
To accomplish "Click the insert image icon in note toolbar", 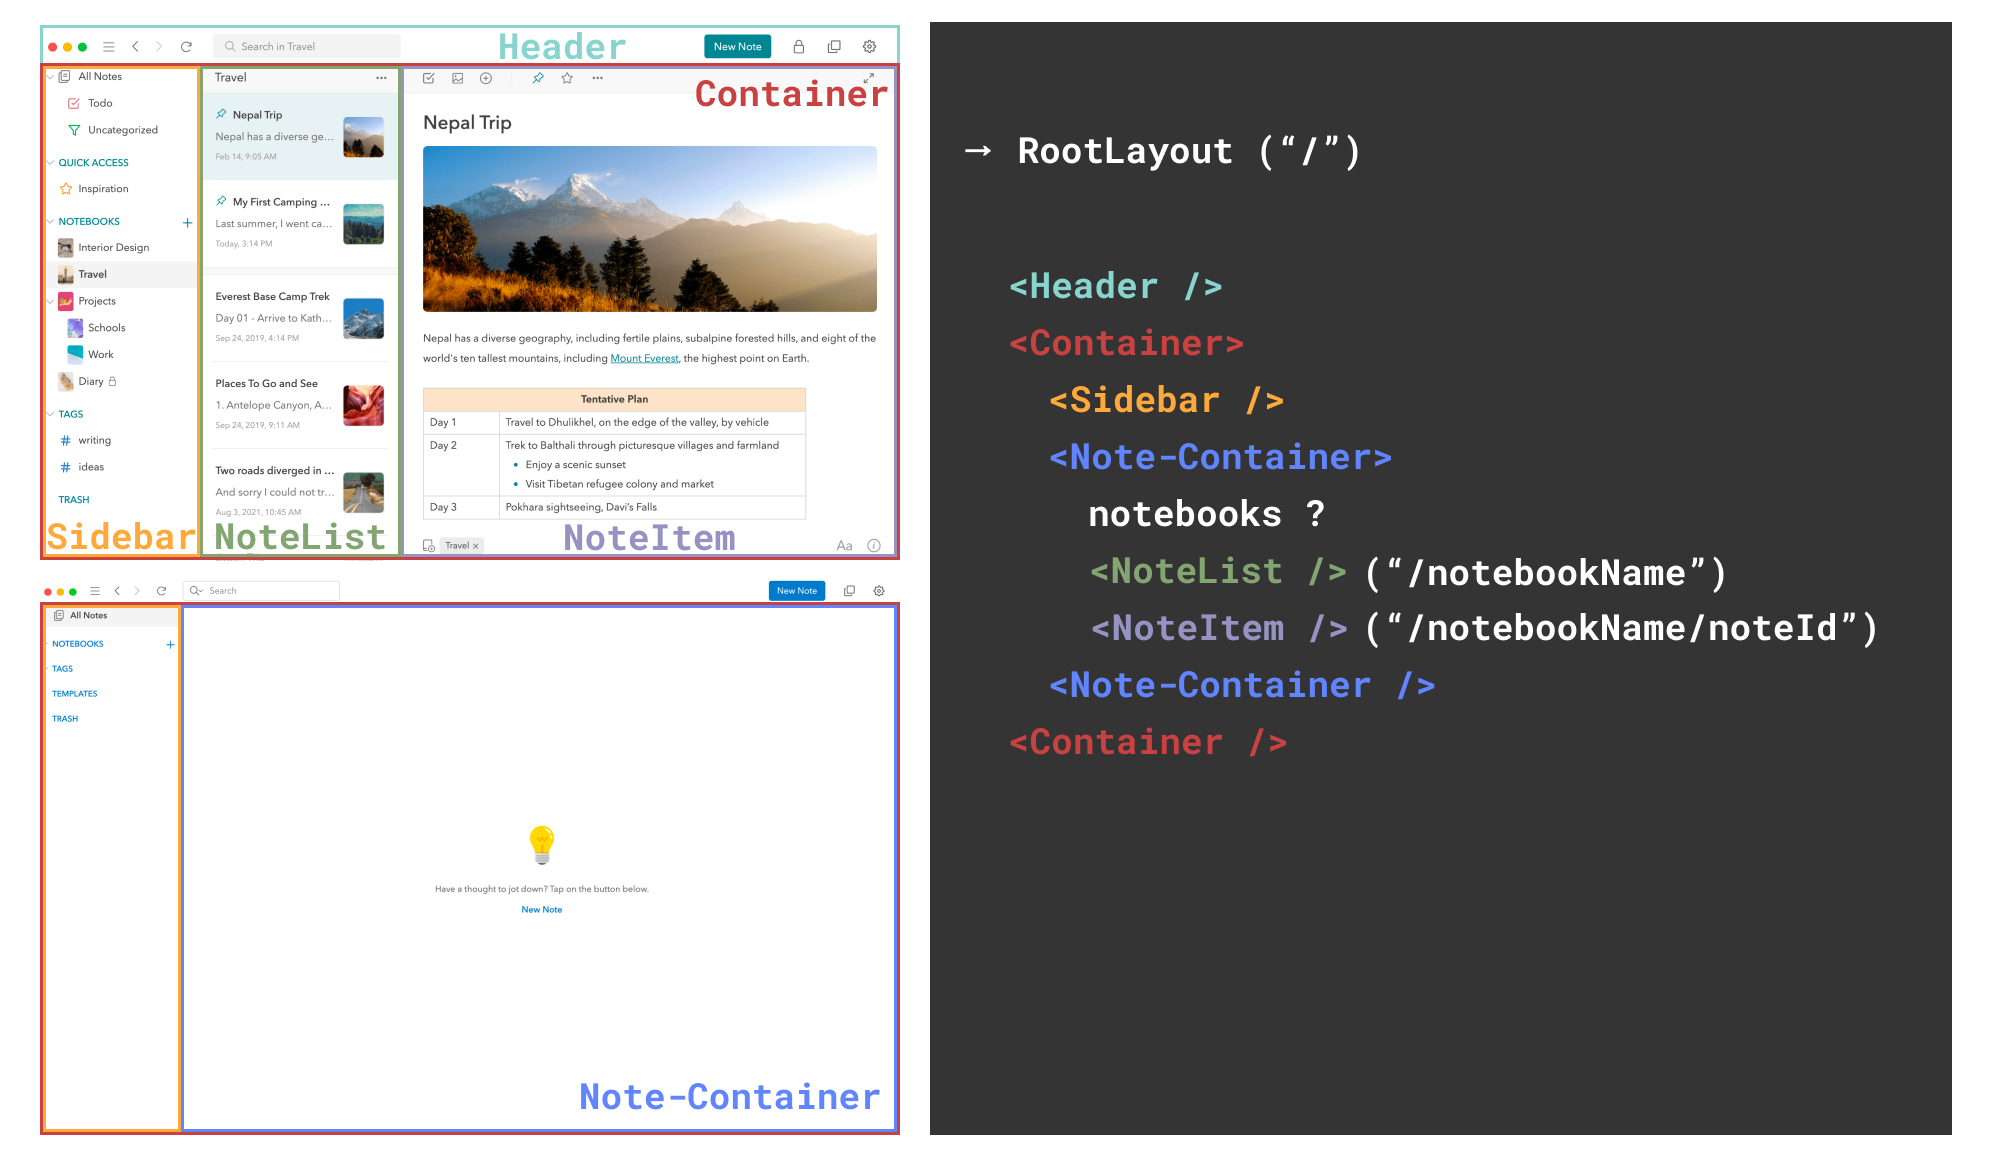I will click(x=457, y=78).
